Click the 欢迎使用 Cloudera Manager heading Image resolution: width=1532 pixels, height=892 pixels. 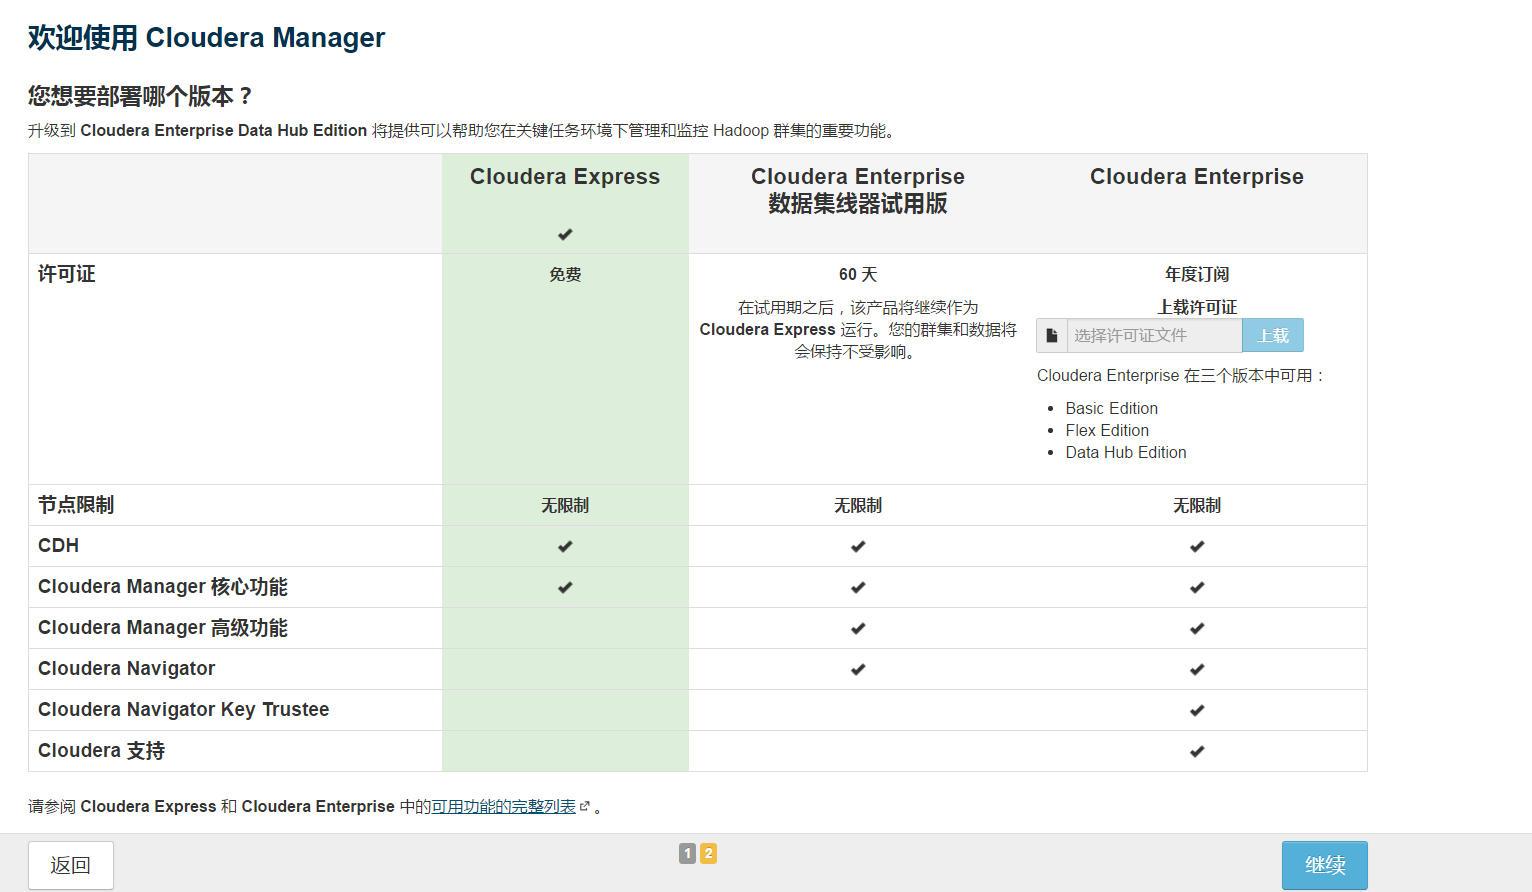(x=206, y=38)
